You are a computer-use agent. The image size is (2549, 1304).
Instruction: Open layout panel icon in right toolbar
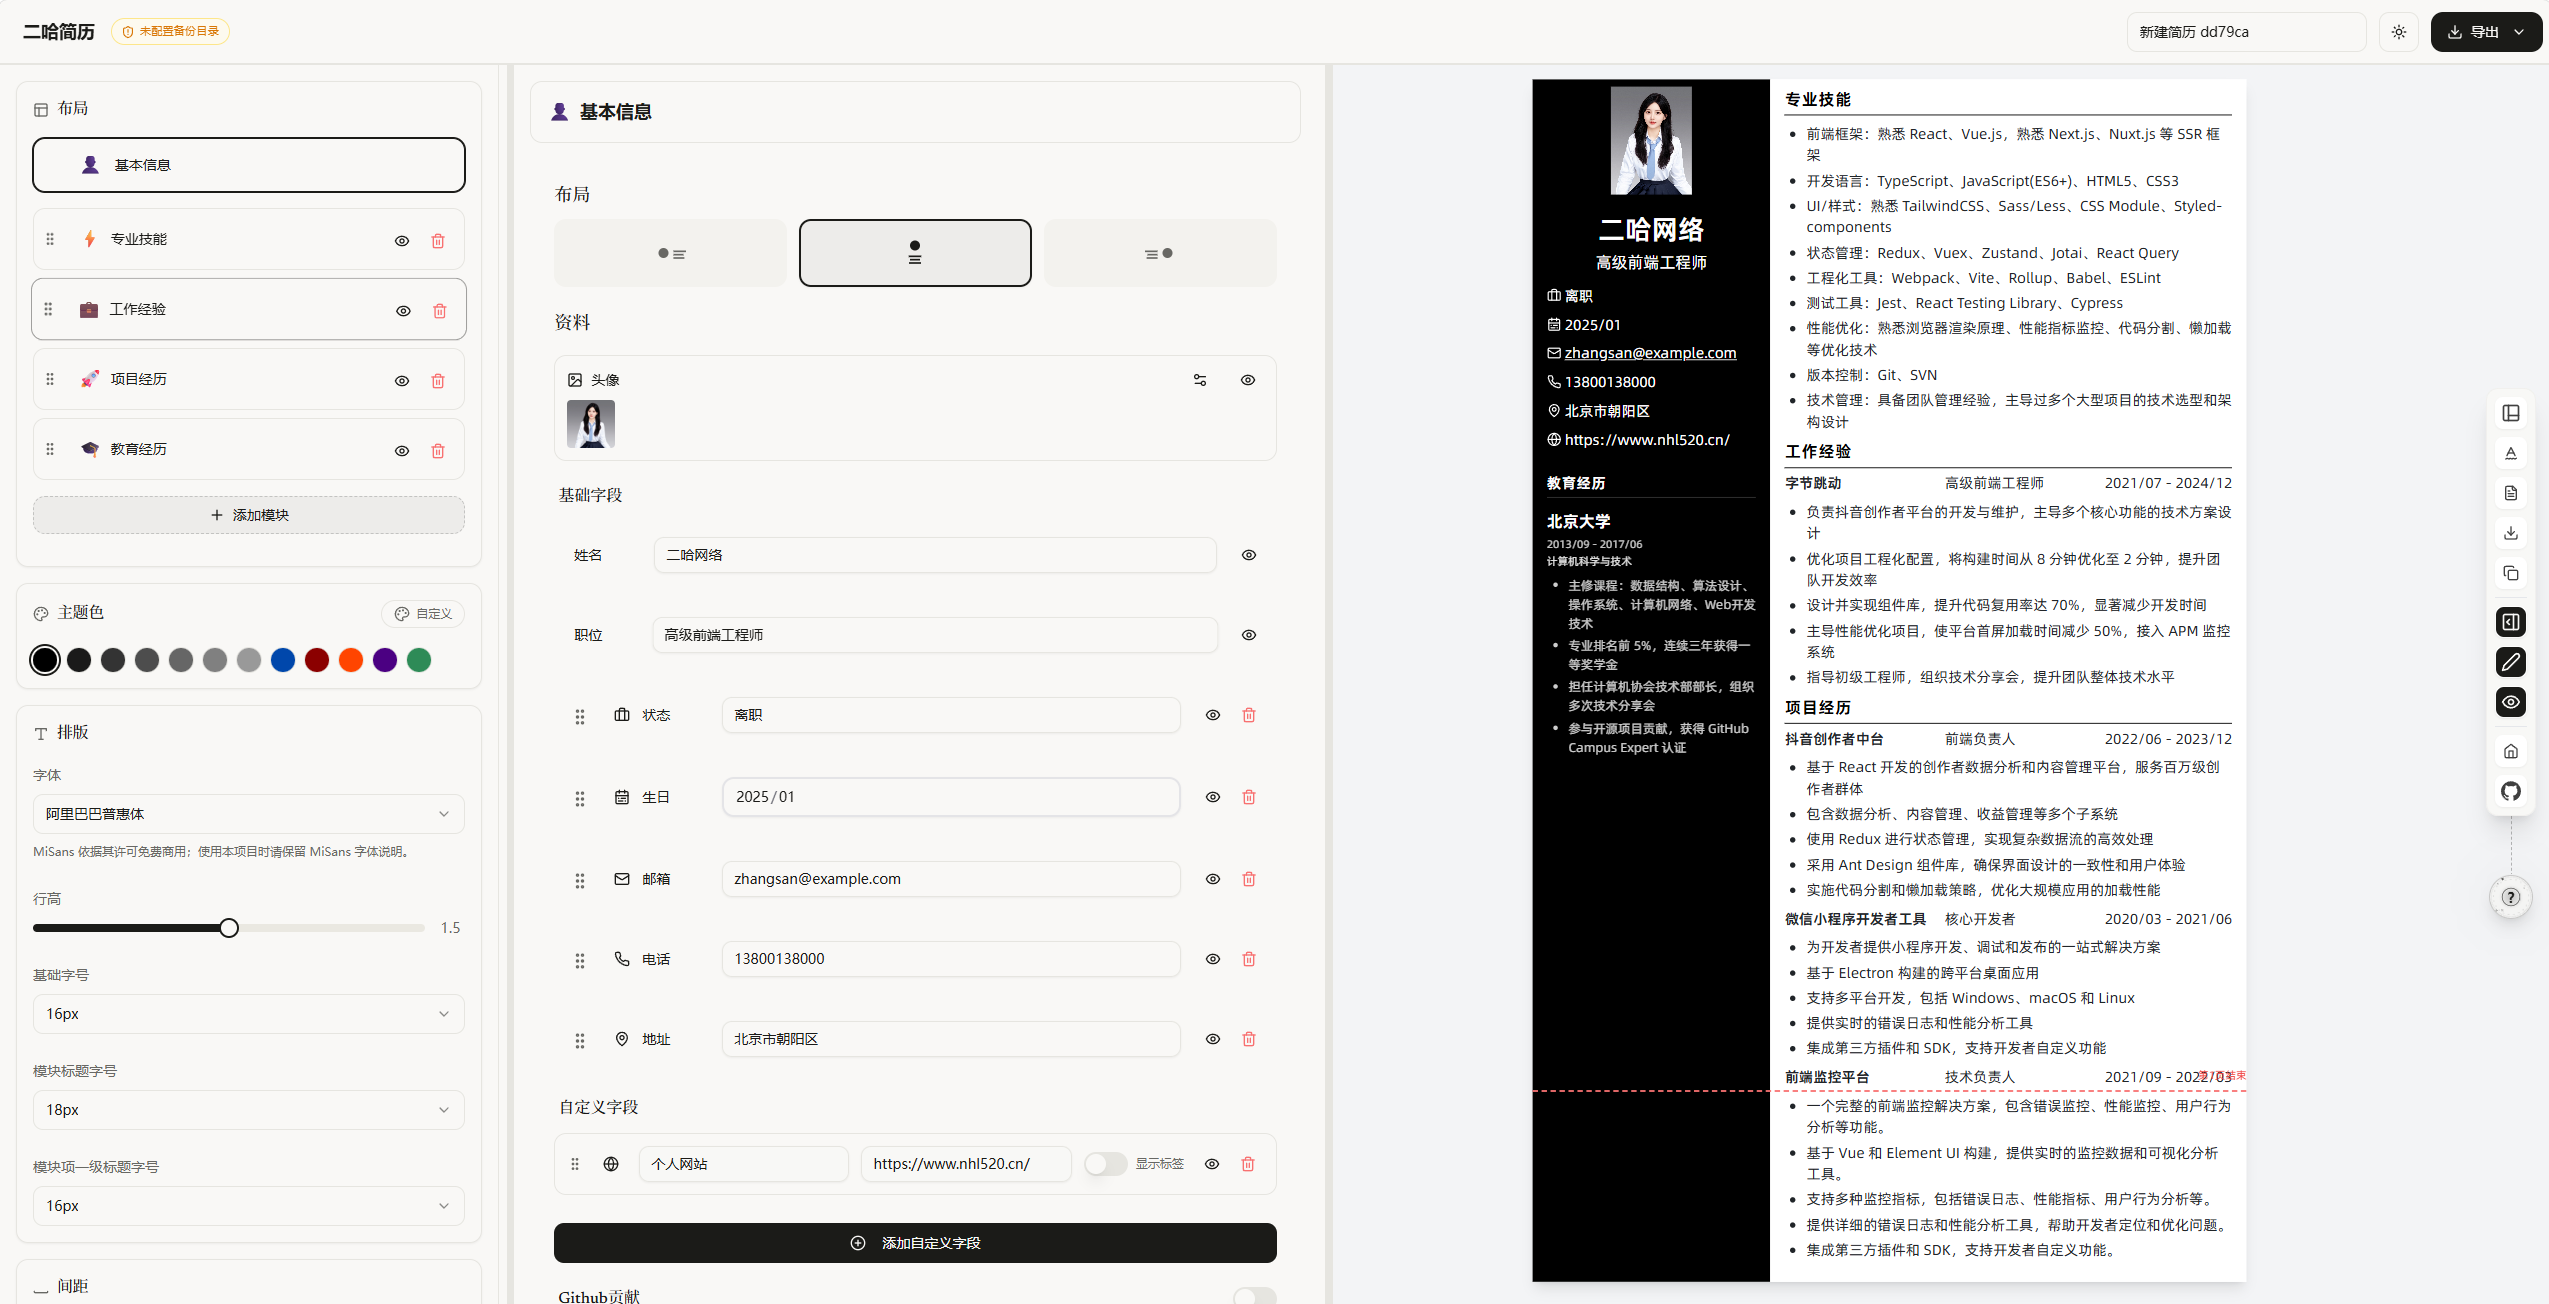(2511, 413)
